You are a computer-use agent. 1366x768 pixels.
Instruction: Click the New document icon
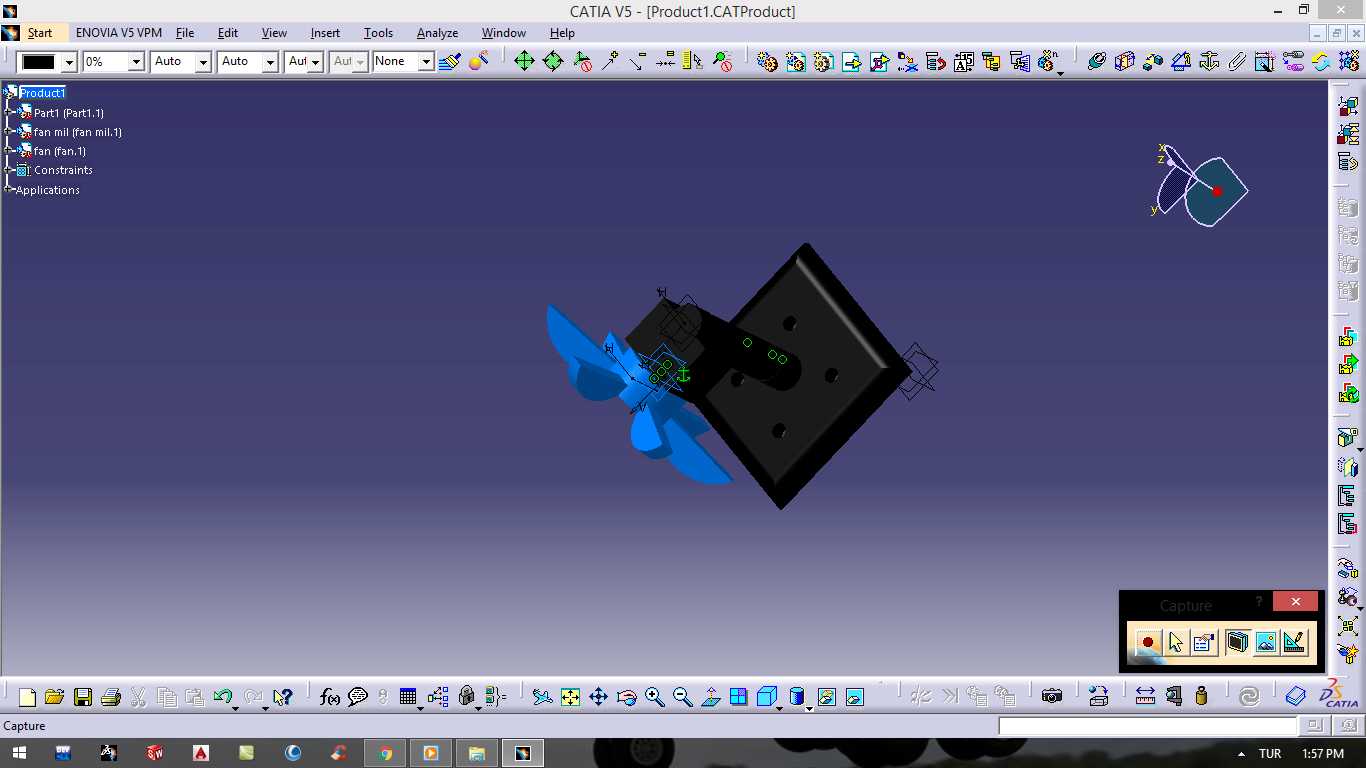pos(27,697)
